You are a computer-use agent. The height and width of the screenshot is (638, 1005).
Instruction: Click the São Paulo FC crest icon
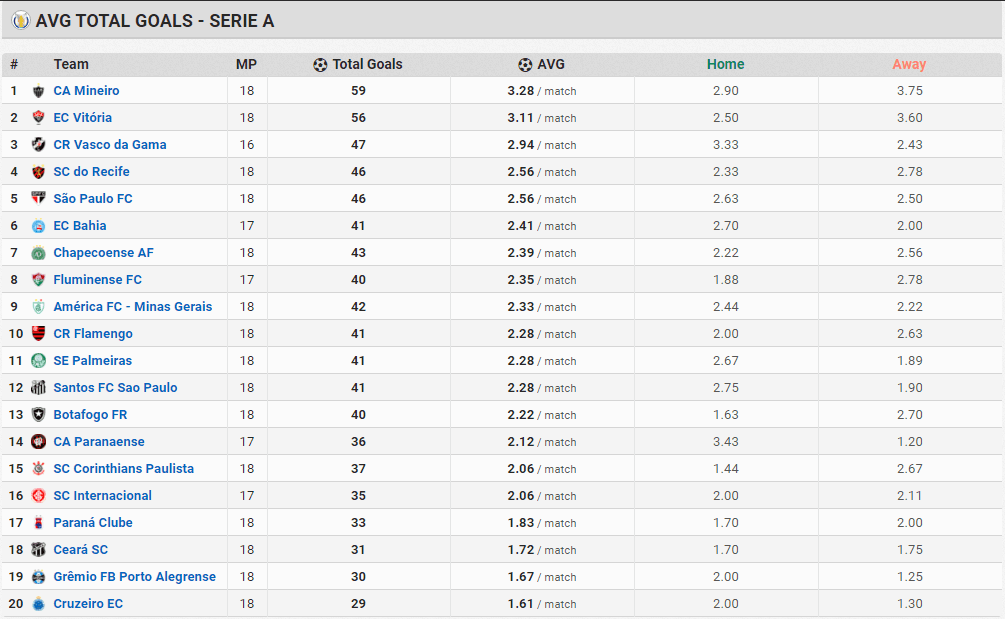tap(38, 199)
